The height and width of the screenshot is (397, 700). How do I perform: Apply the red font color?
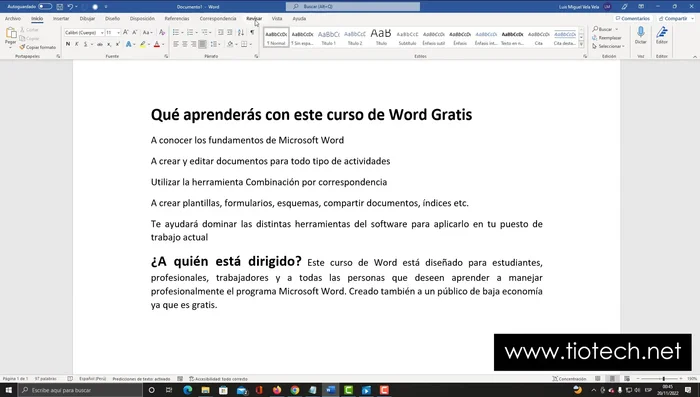click(x=157, y=44)
